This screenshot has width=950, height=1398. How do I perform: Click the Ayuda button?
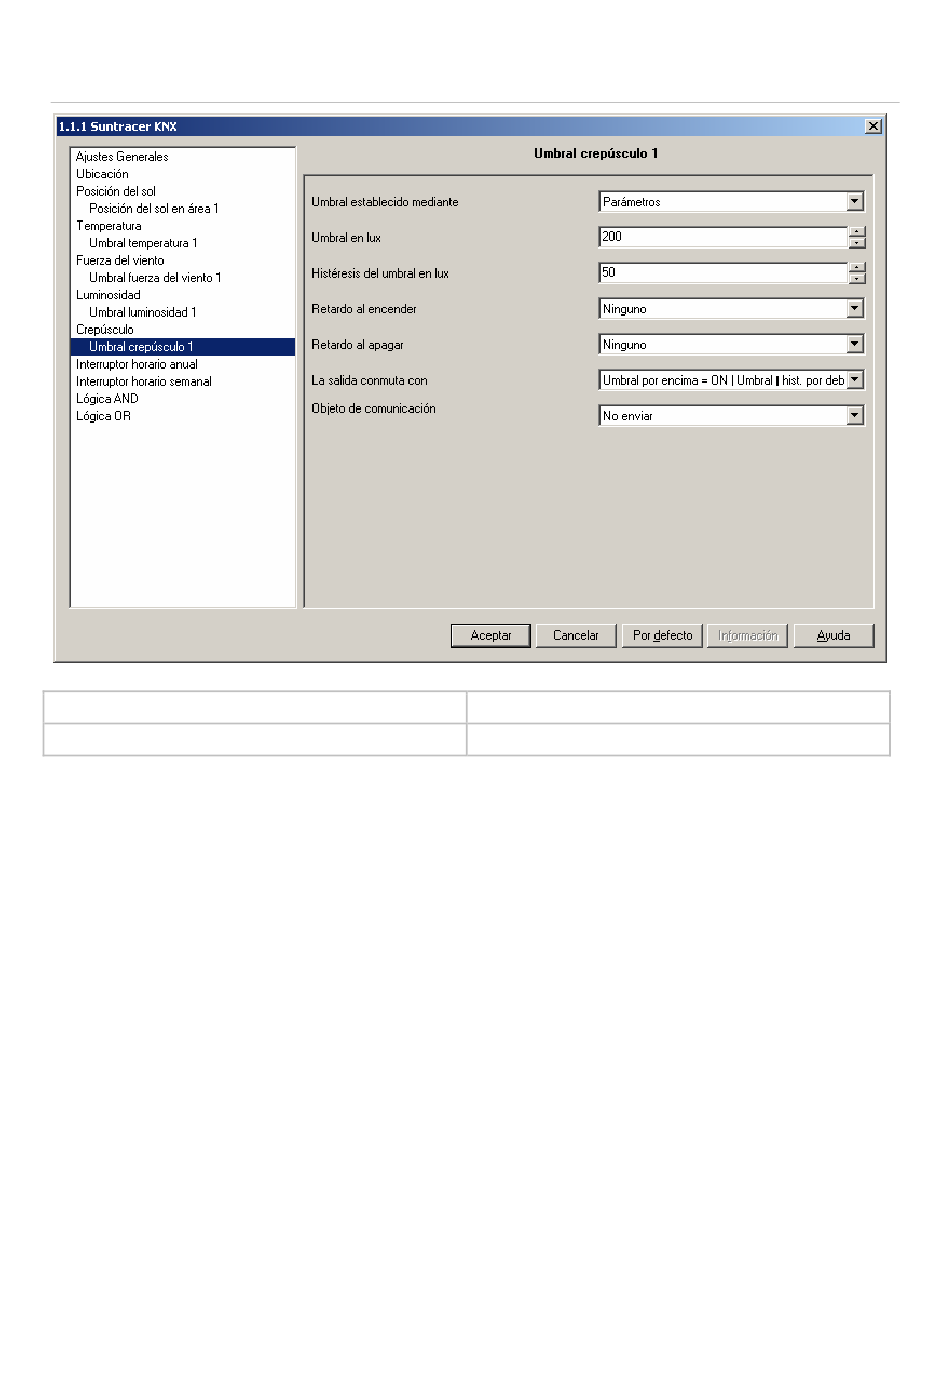pyautogui.click(x=834, y=636)
